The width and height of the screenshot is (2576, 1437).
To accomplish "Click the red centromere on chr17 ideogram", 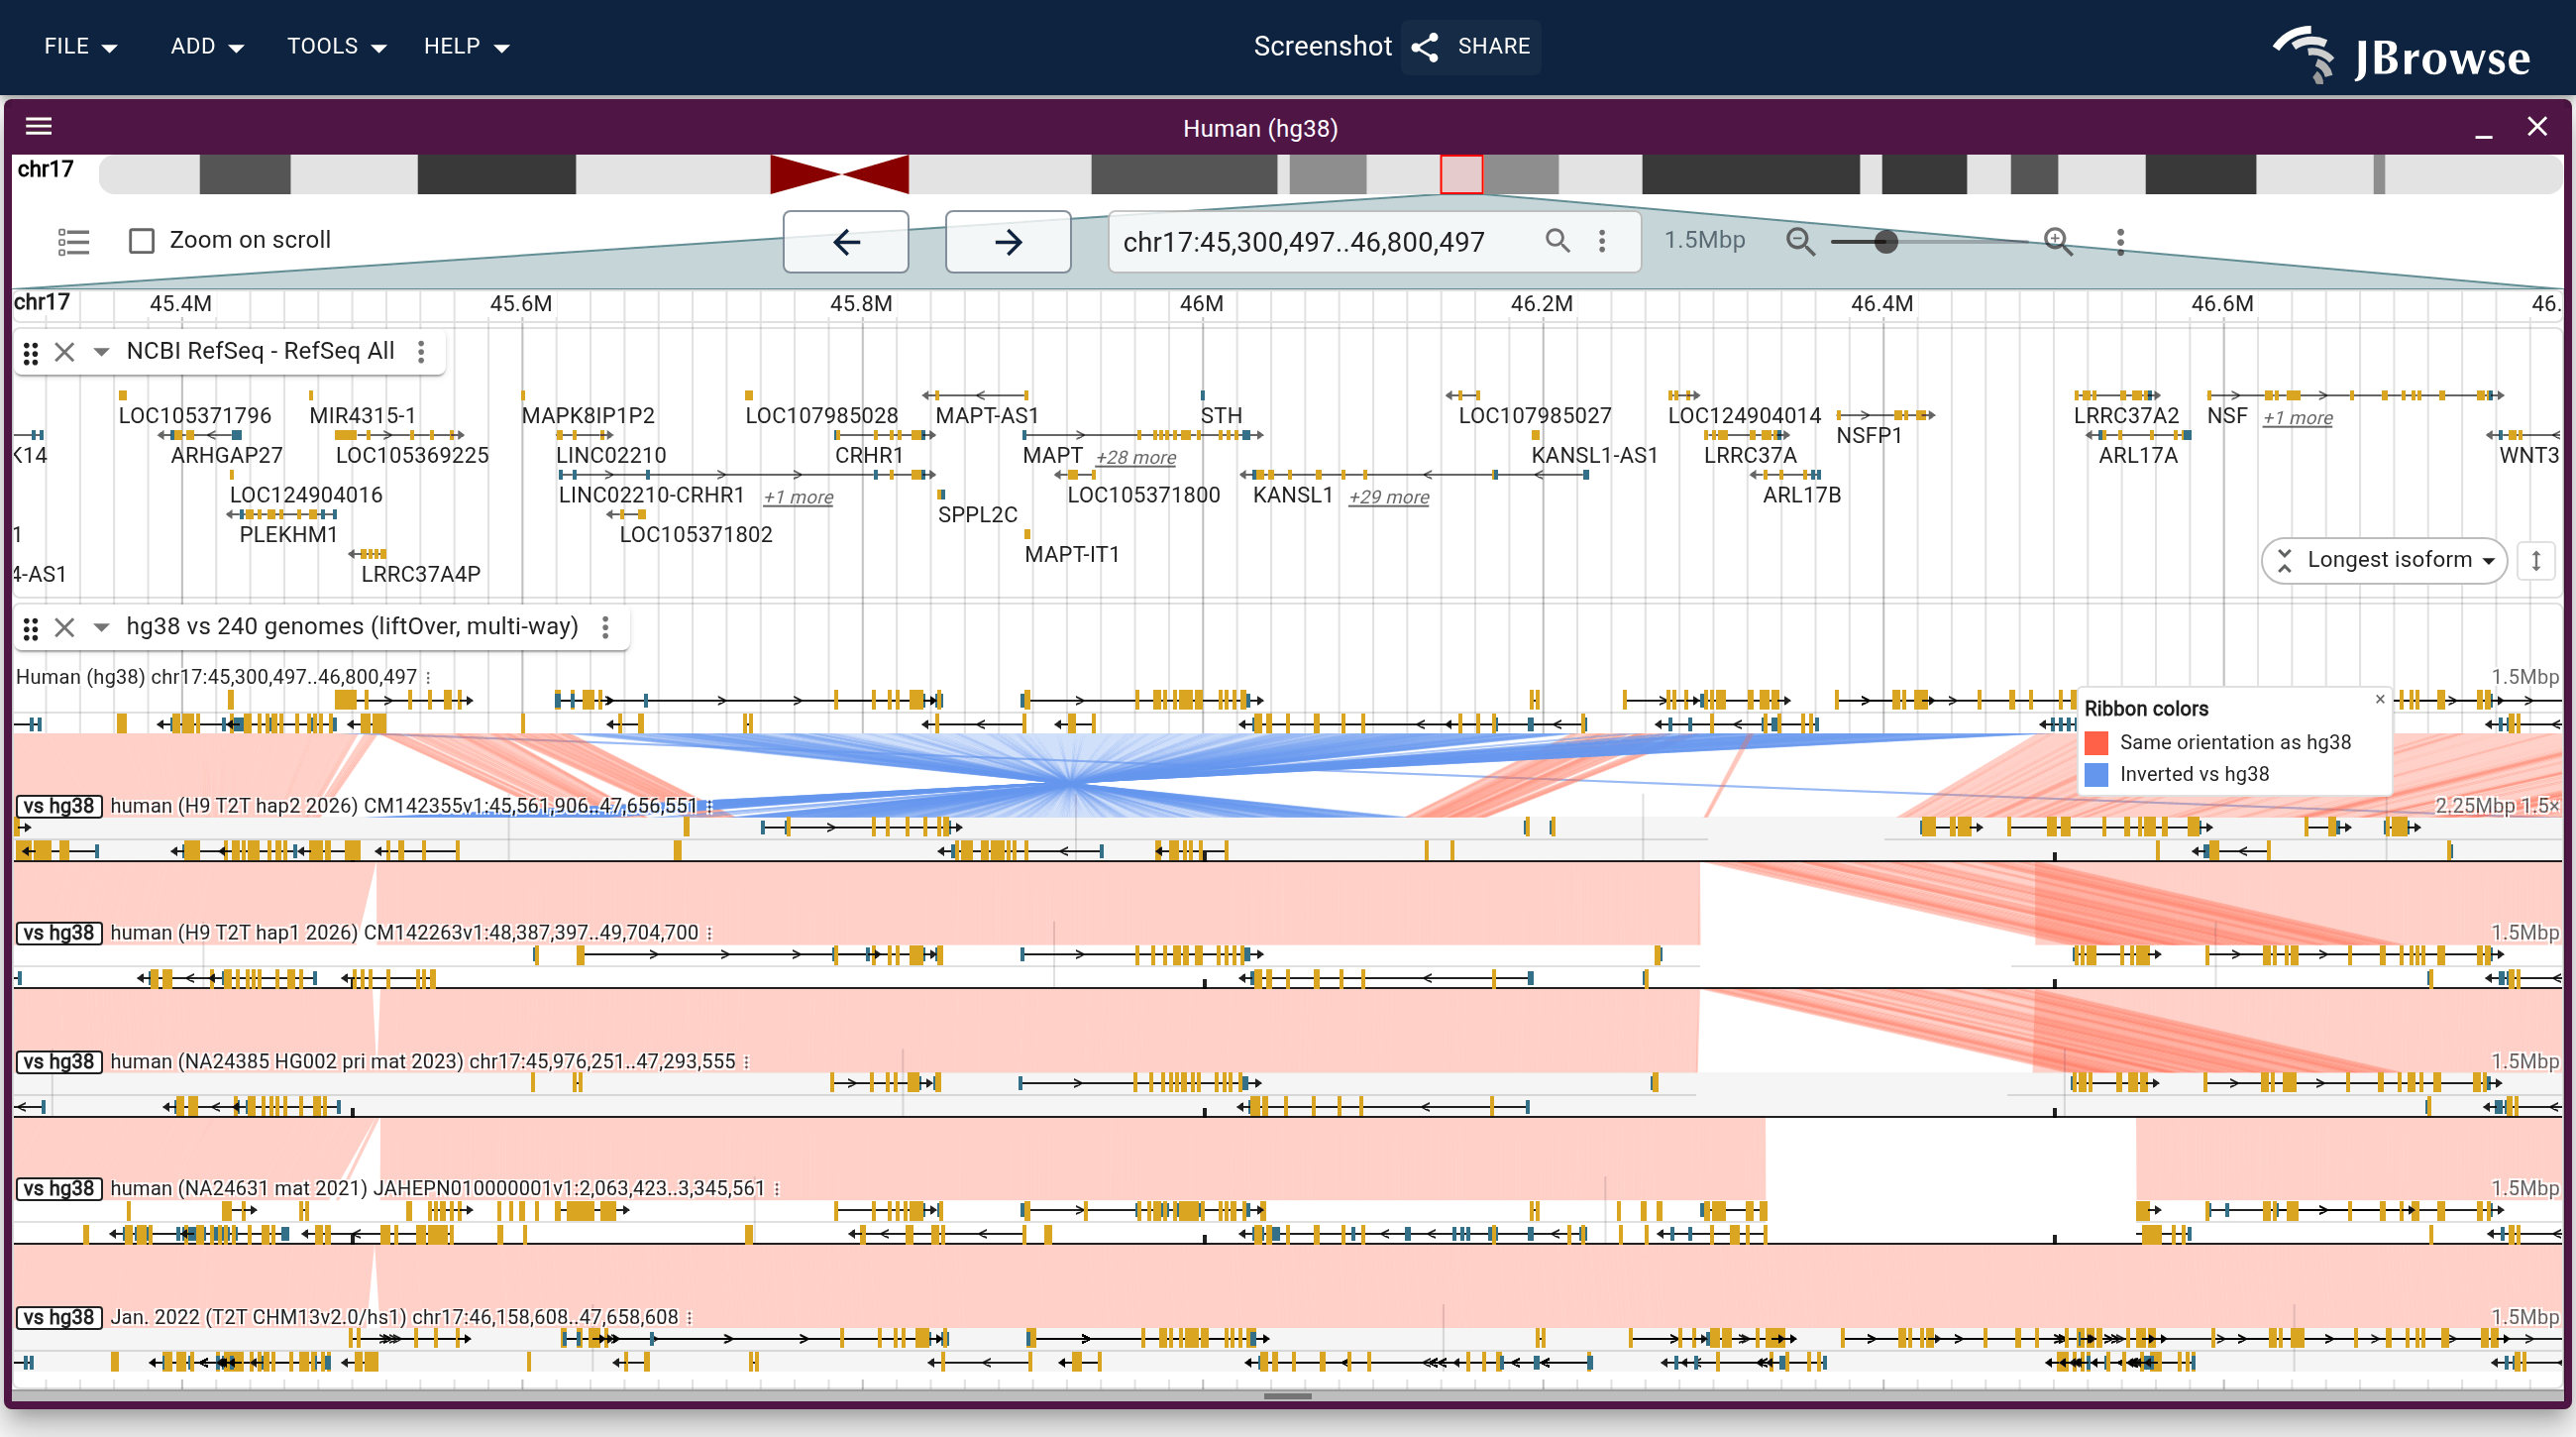I will pyautogui.click(x=840, y=174).
